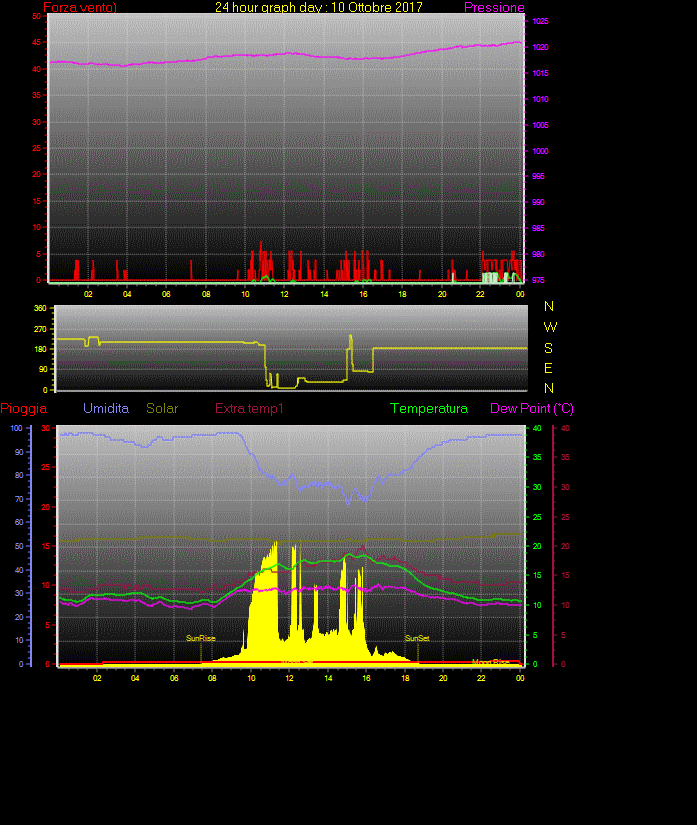Click wind speed axis value 25
This screenshot has width=697, height=825.
36,148
